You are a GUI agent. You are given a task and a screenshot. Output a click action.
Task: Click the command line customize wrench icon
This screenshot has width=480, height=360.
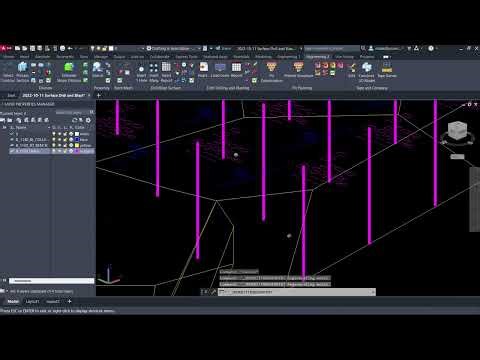[214, 292]
